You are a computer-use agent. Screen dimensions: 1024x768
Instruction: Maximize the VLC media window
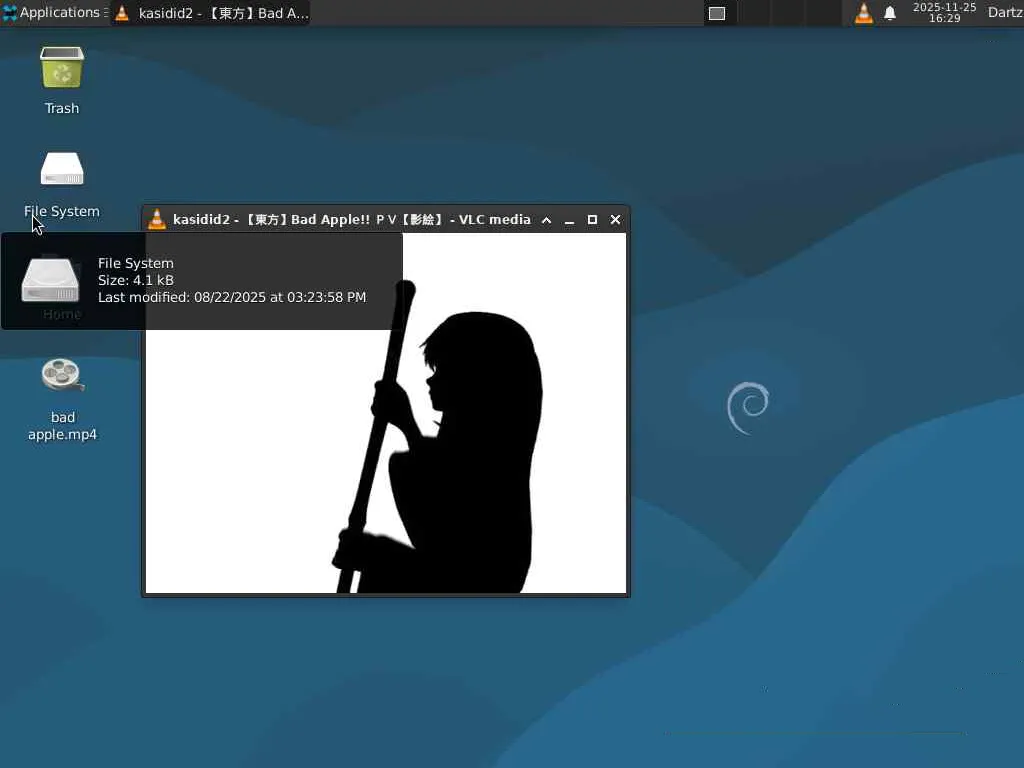coord(592,220)
